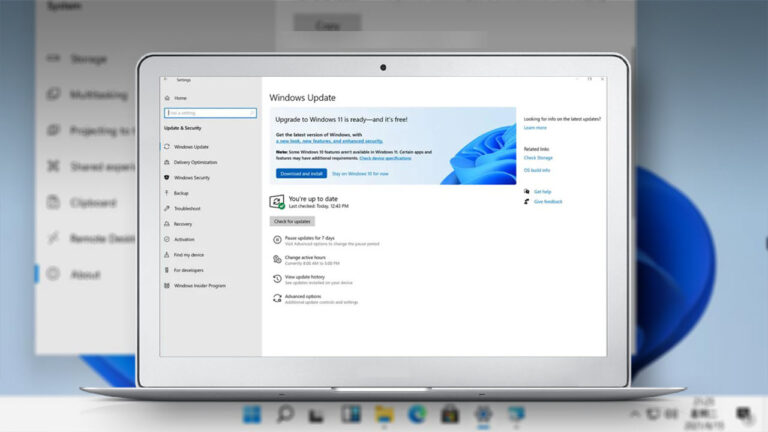
Task: Open Activation in the sidebar
Action: coord(179,239)
